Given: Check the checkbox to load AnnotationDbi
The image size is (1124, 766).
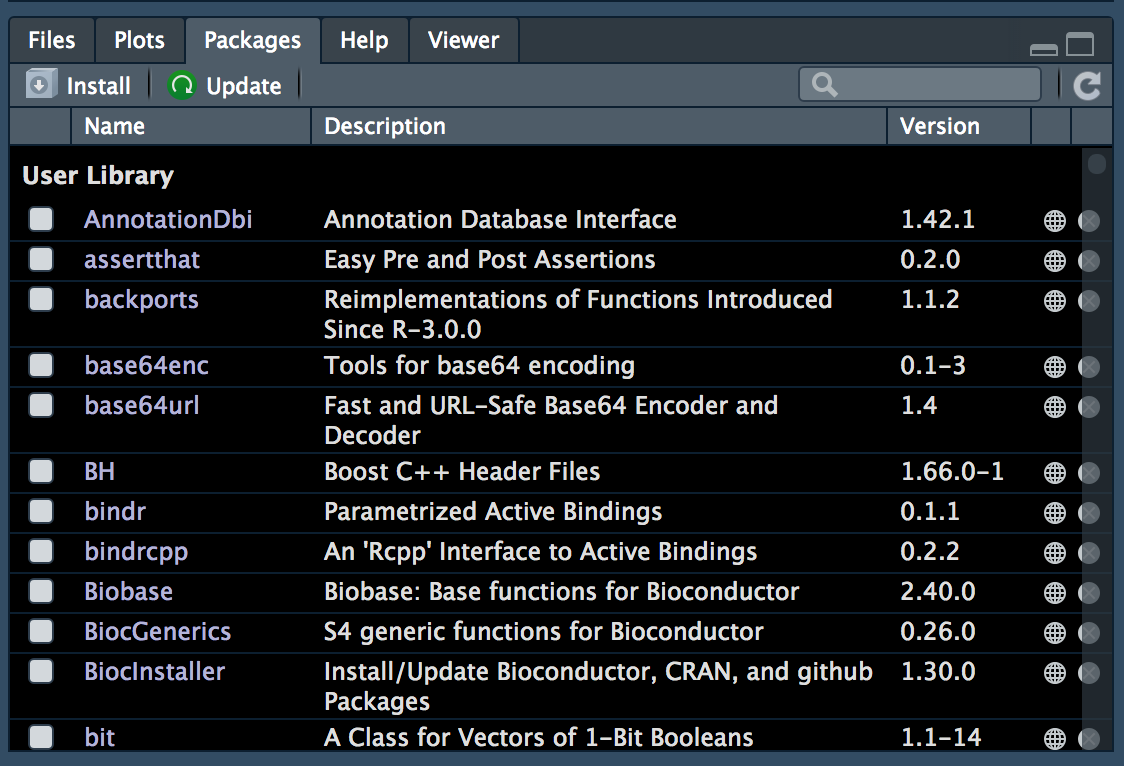Looking at the screenshot, I should tap(40, 219).
